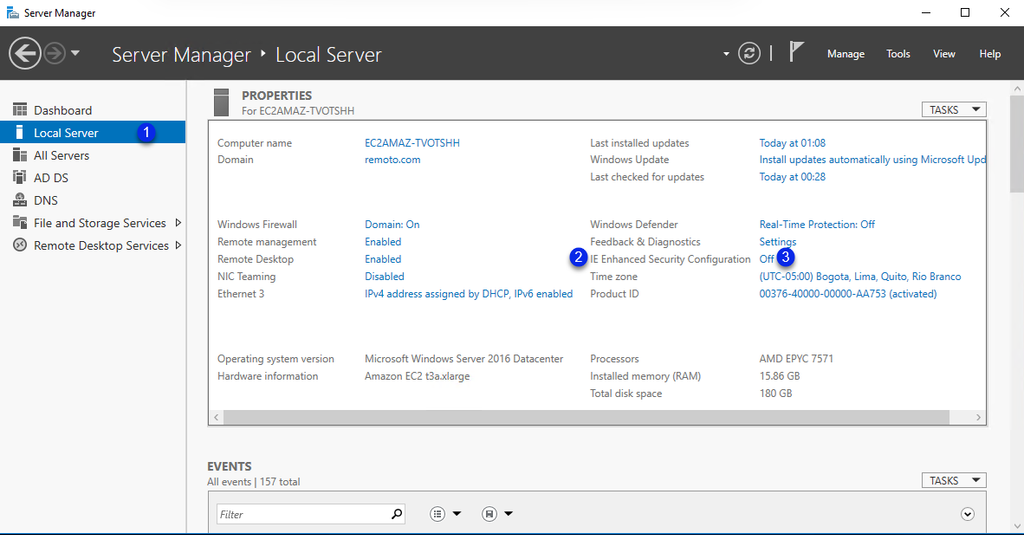Screen dimensions: 1024x535
Task: Click File and Storage Services icon
Action: (x=20, y=222)
